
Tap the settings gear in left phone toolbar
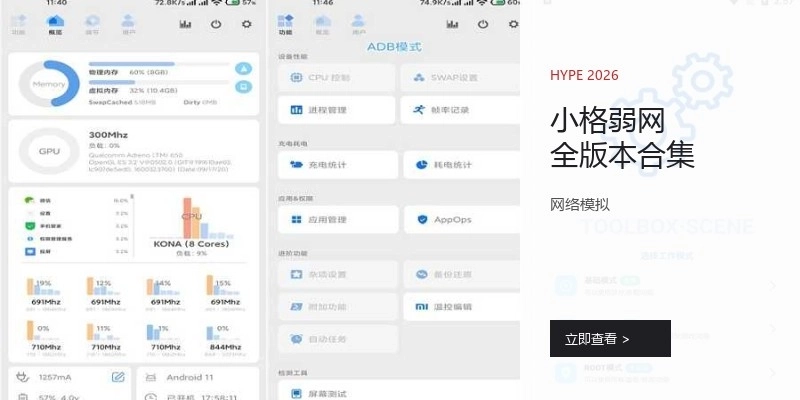pyautogui.click(x=247, y=23)
